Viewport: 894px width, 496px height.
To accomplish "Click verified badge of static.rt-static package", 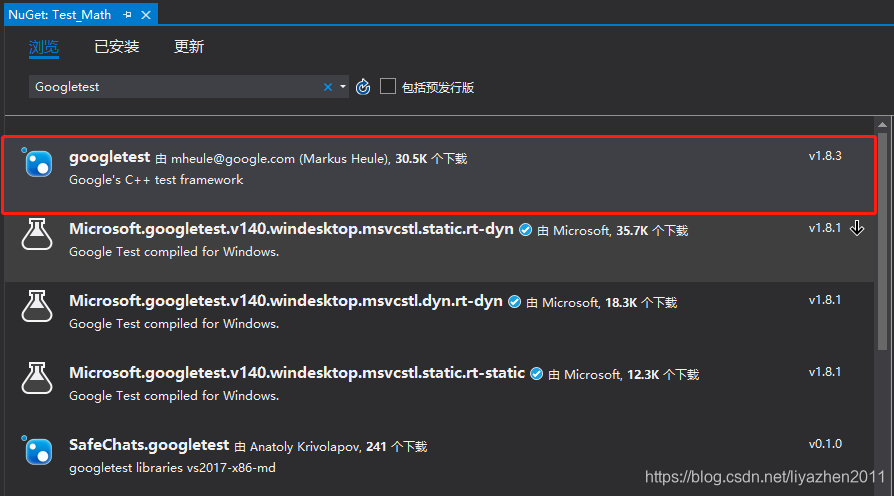I will (537, 373).
